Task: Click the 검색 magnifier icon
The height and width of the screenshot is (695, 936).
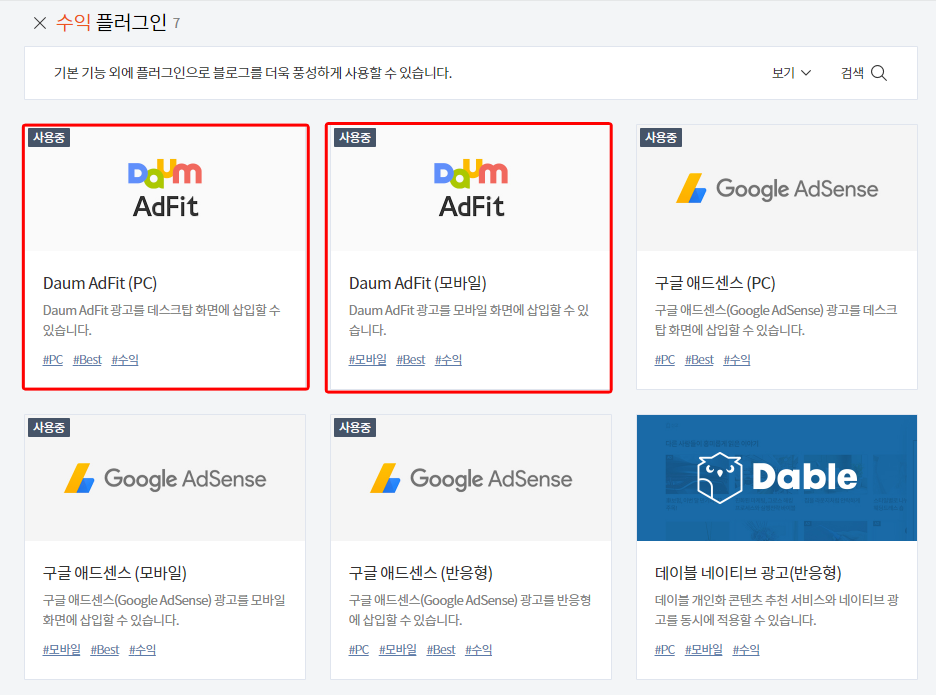Action: click(879, 73)
